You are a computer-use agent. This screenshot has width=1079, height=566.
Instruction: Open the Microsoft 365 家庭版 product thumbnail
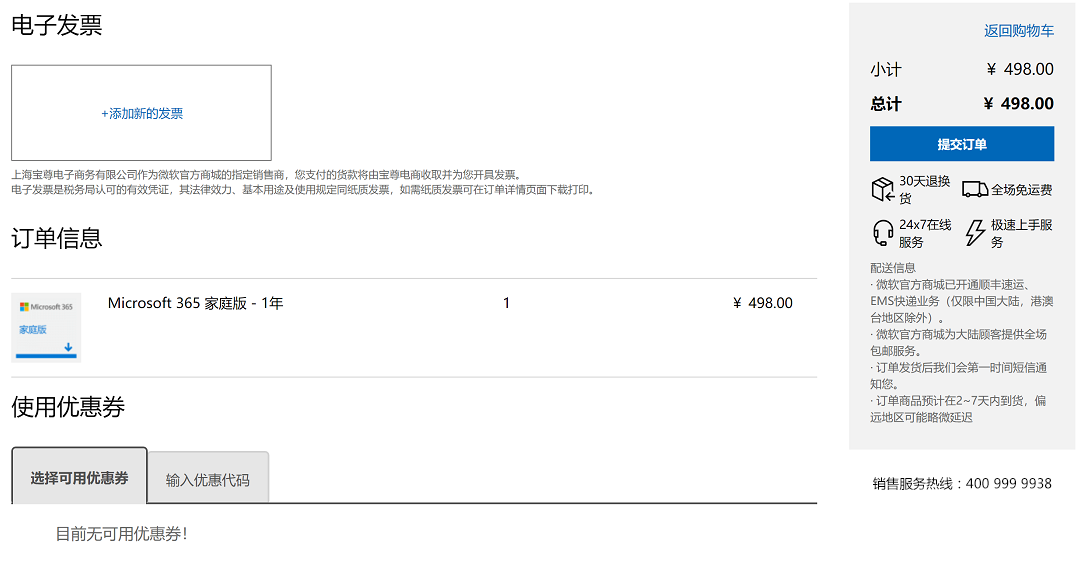[x=46, y=326]
